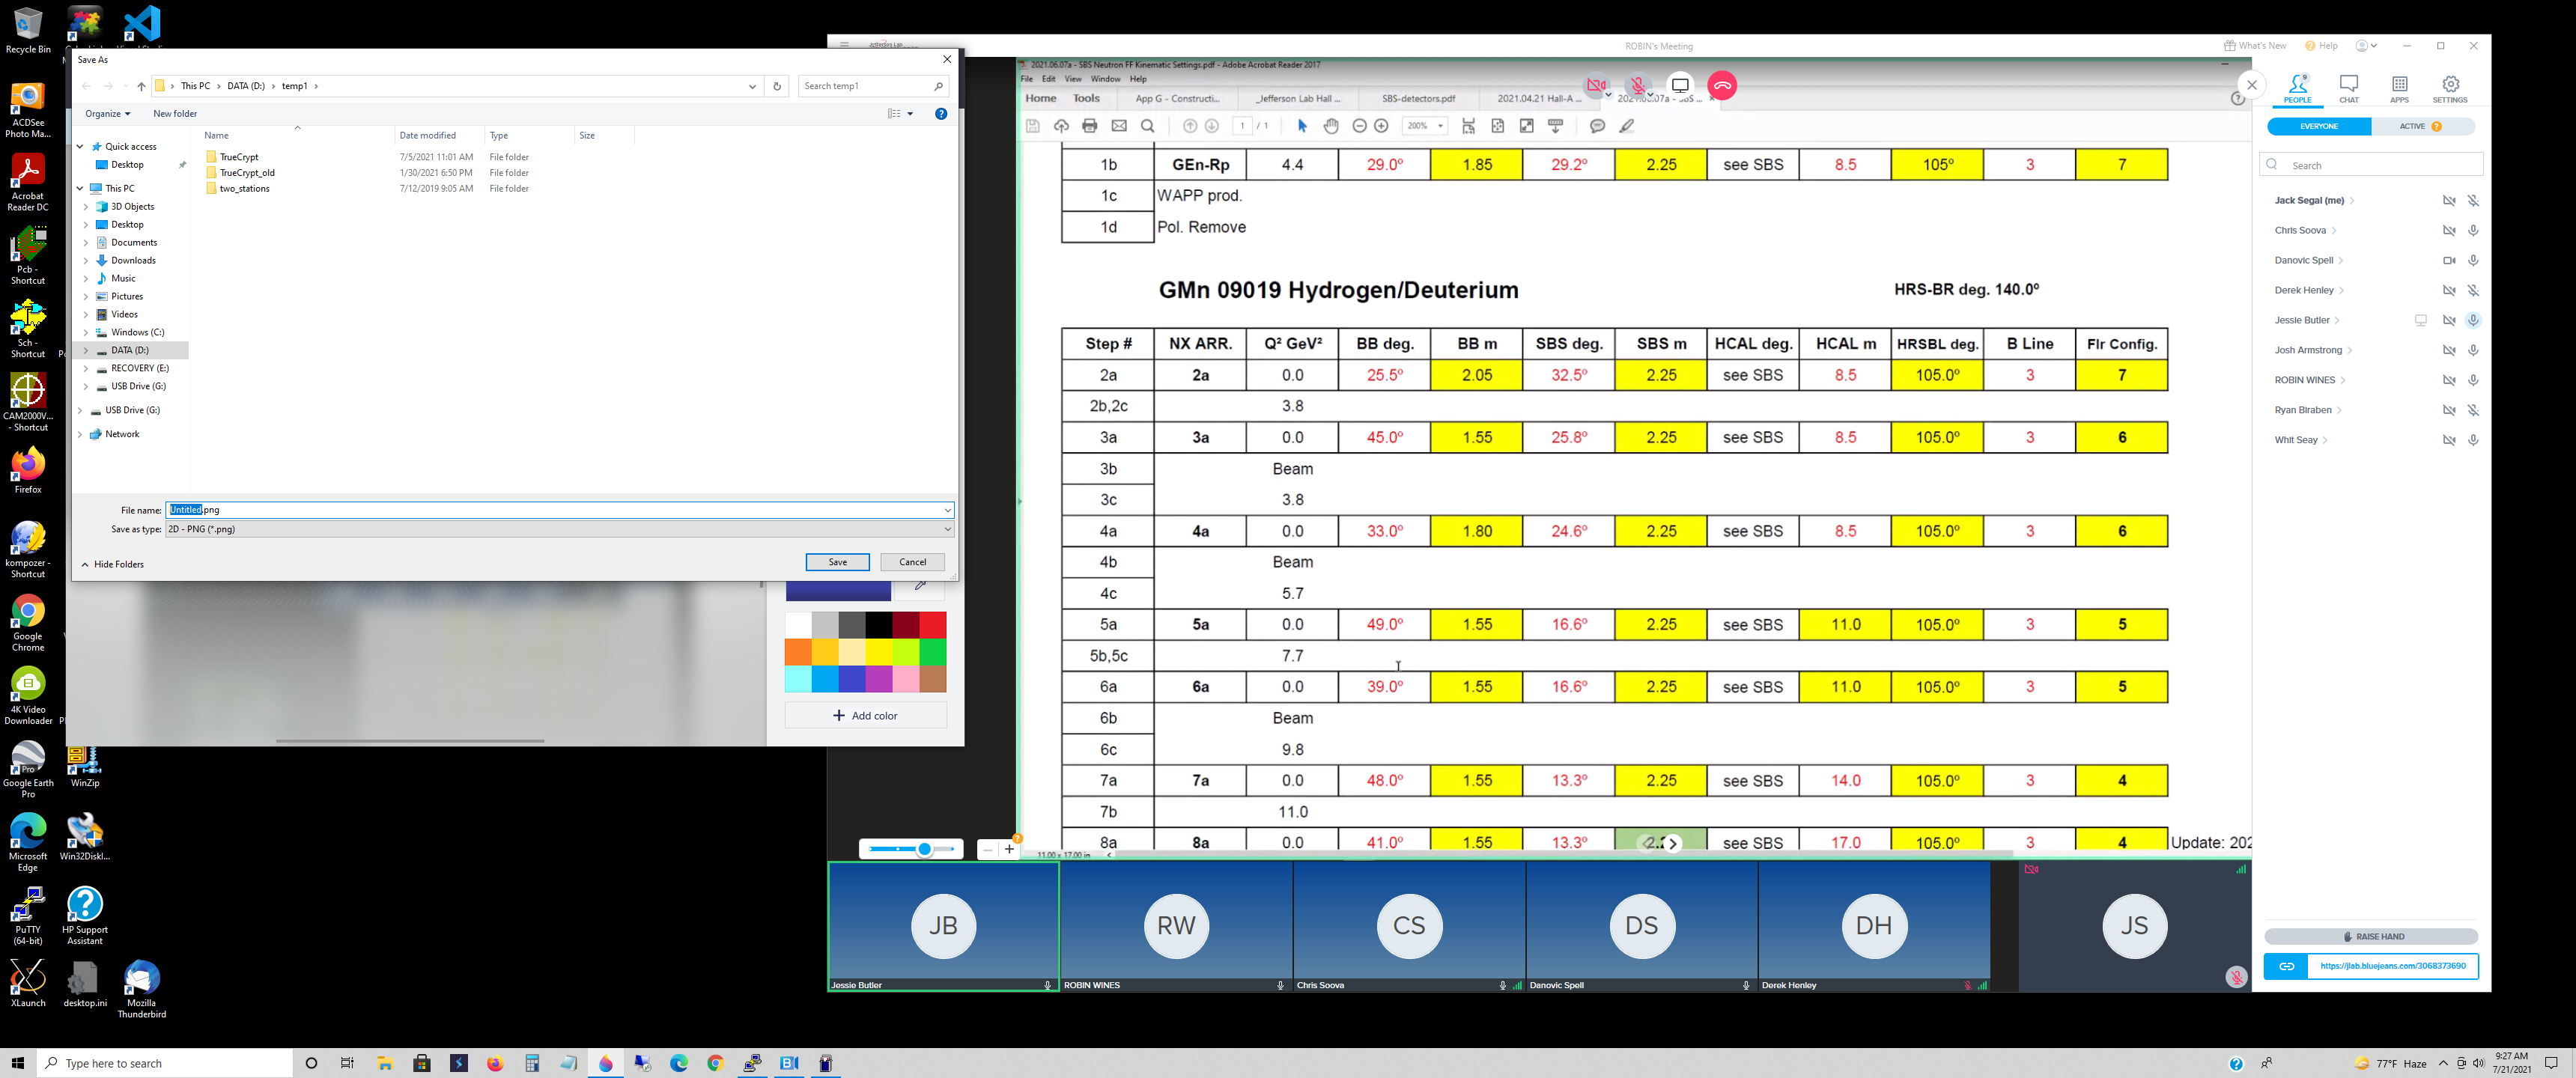Open the view options dropdown in Save As
The height and width of the screenshot is (1078, 2576).
[910, 114]
